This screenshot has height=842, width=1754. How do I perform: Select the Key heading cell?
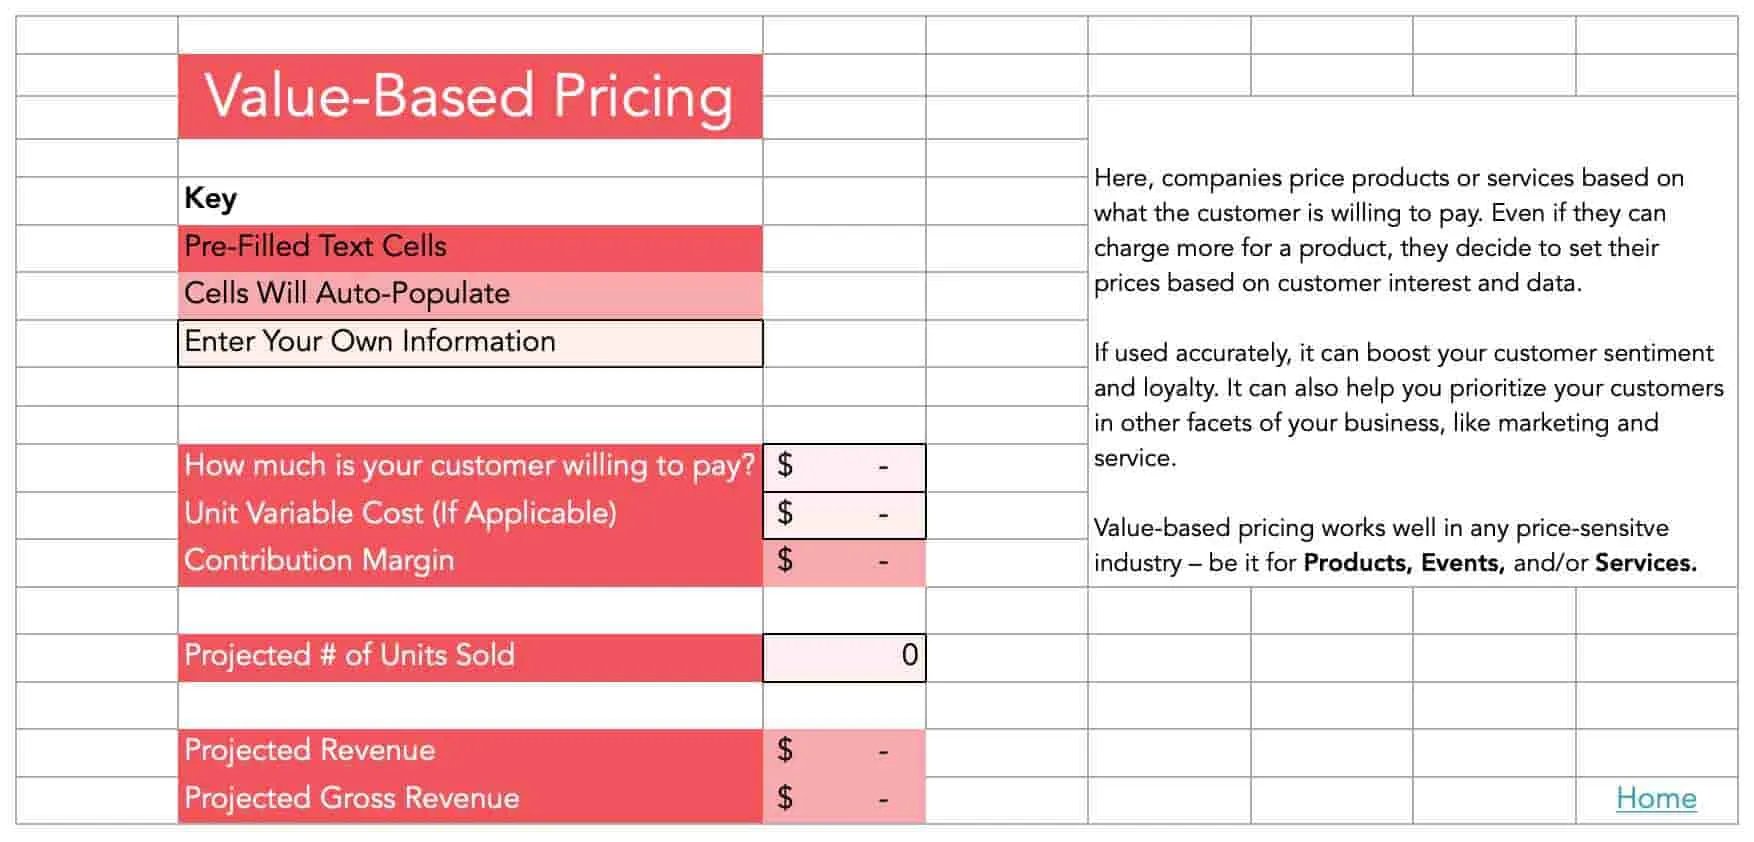pyautogui.click(x=469, y=199)
